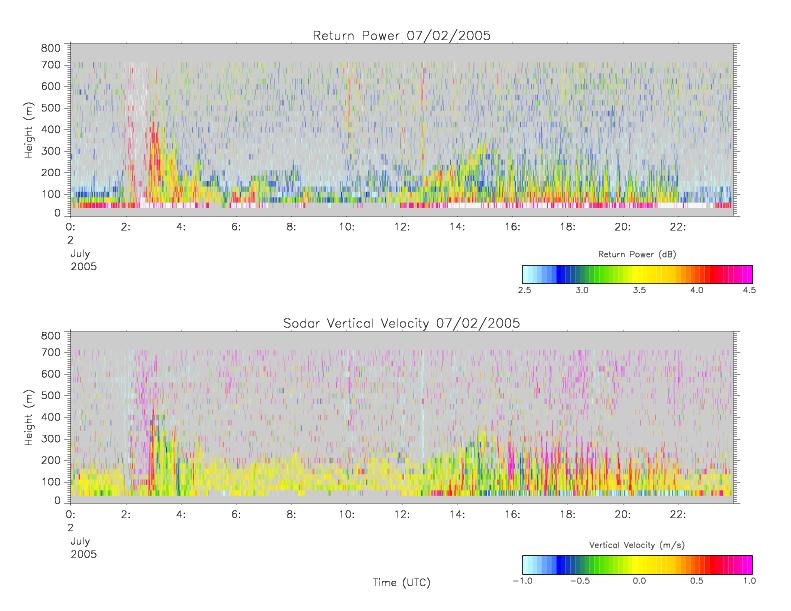Image resolution: width=791 pixels, height=611 pixels.
Task: Click the "22:" time tick under Return Power plot
Action: point(677,227)
